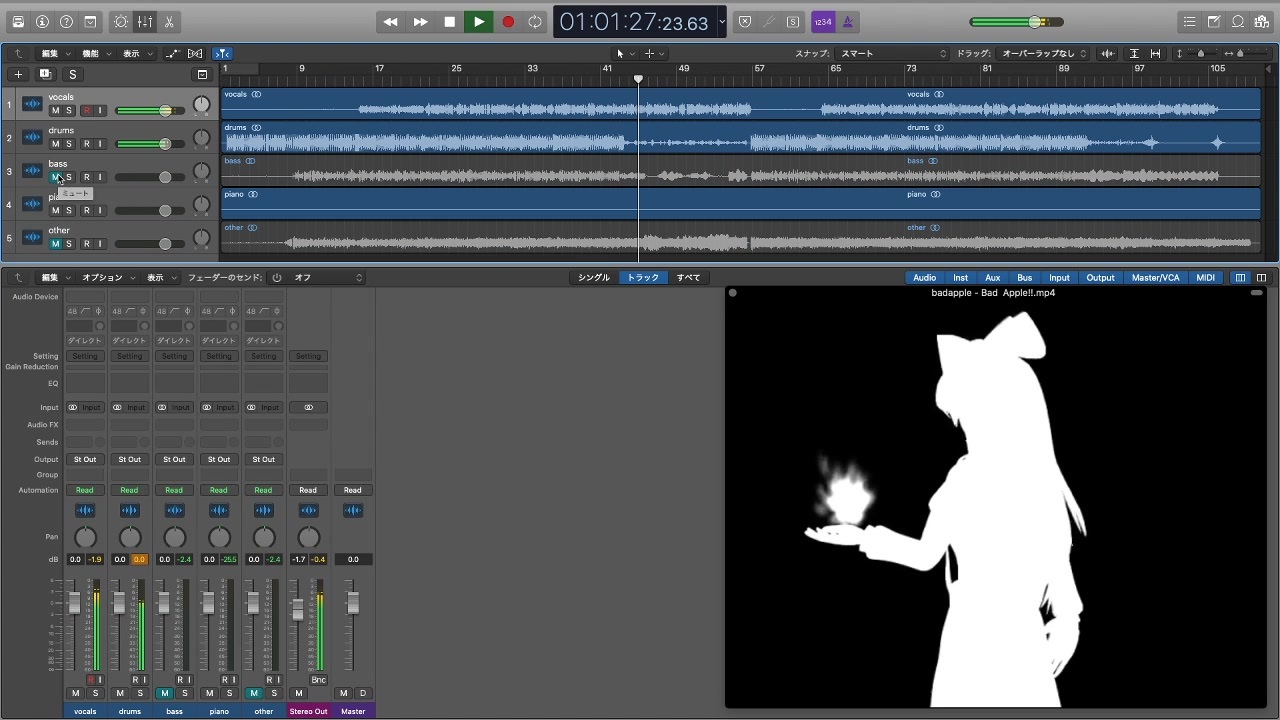Open the Editors scissors icon

pos(169,22)
